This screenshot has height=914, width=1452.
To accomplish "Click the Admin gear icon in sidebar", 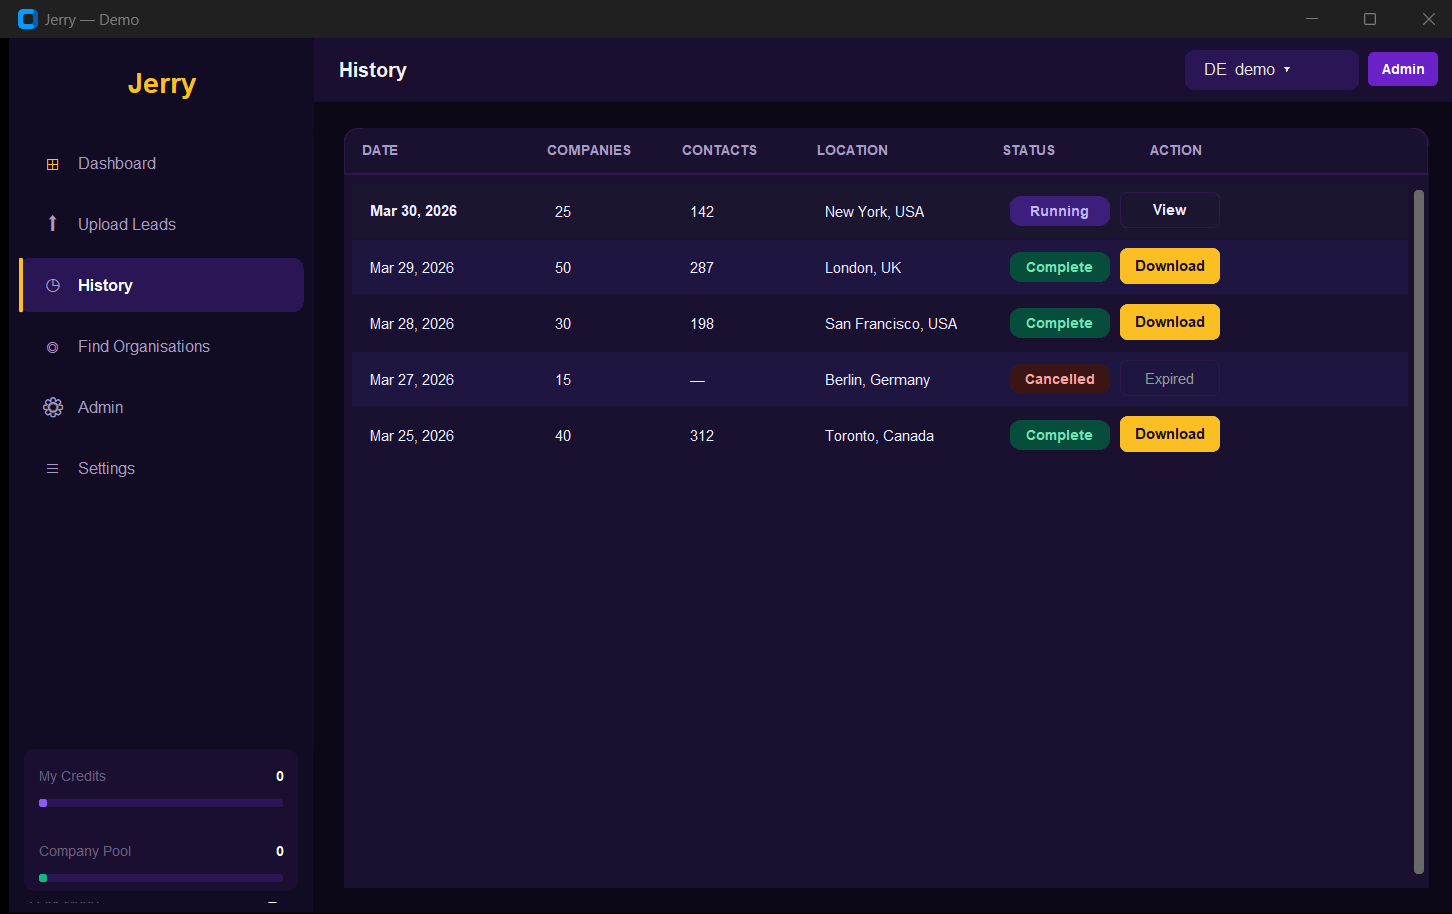I will pos(53,408).
